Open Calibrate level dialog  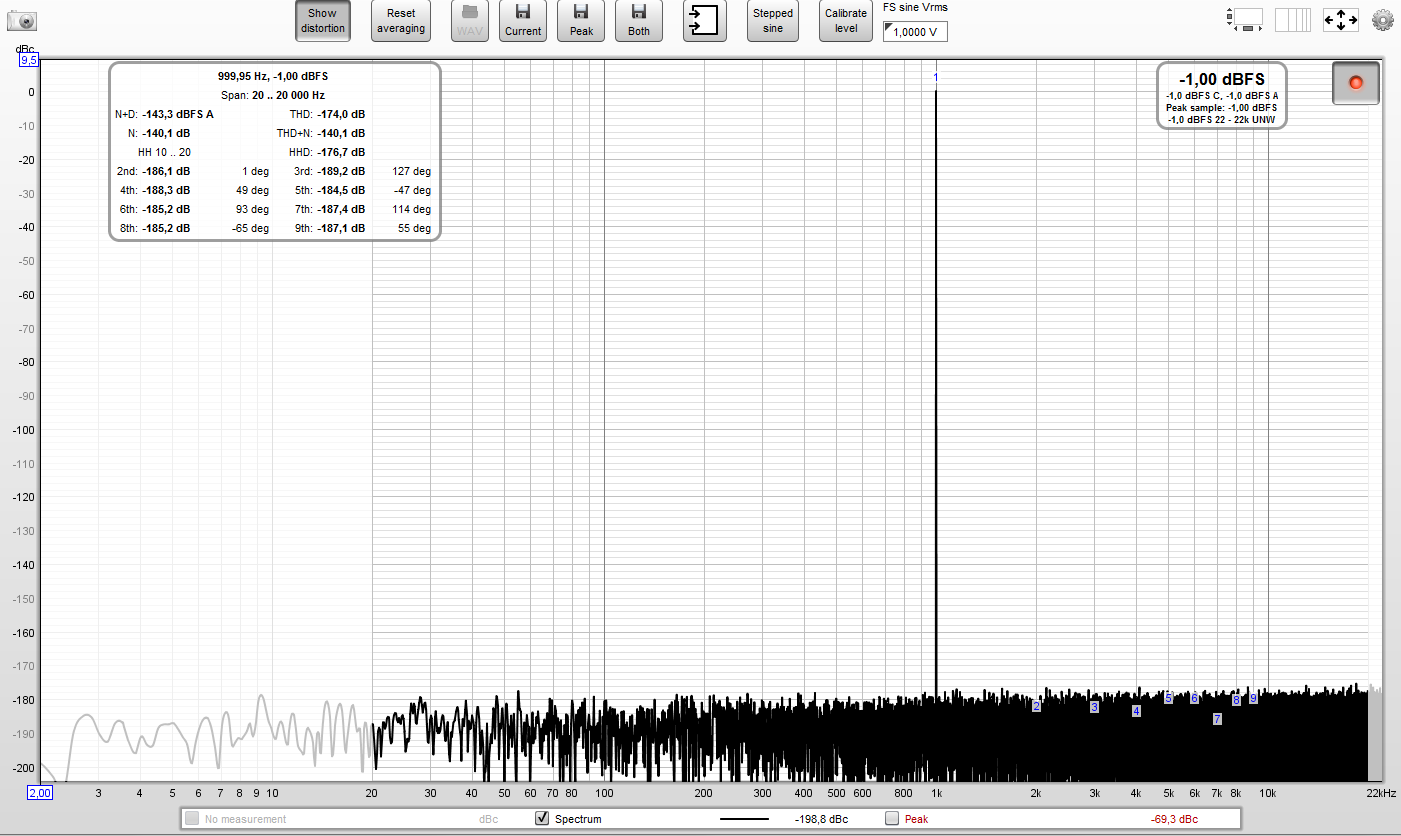point(846,21)
